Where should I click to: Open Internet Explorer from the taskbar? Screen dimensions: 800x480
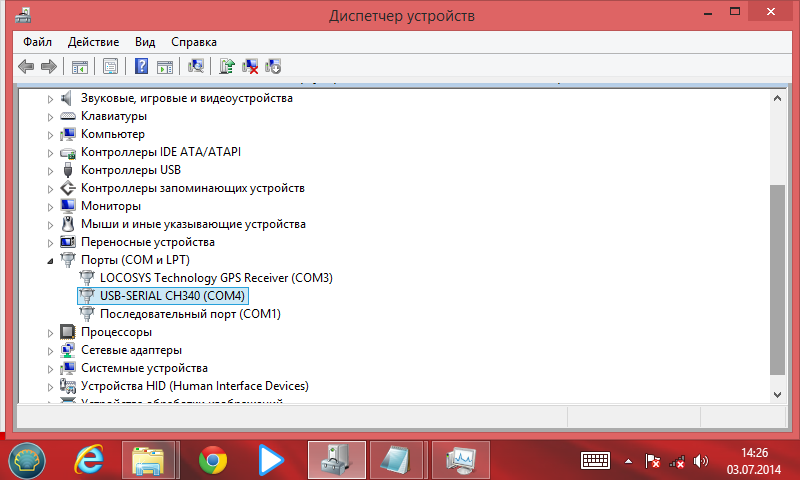click(x=89, y=461)
